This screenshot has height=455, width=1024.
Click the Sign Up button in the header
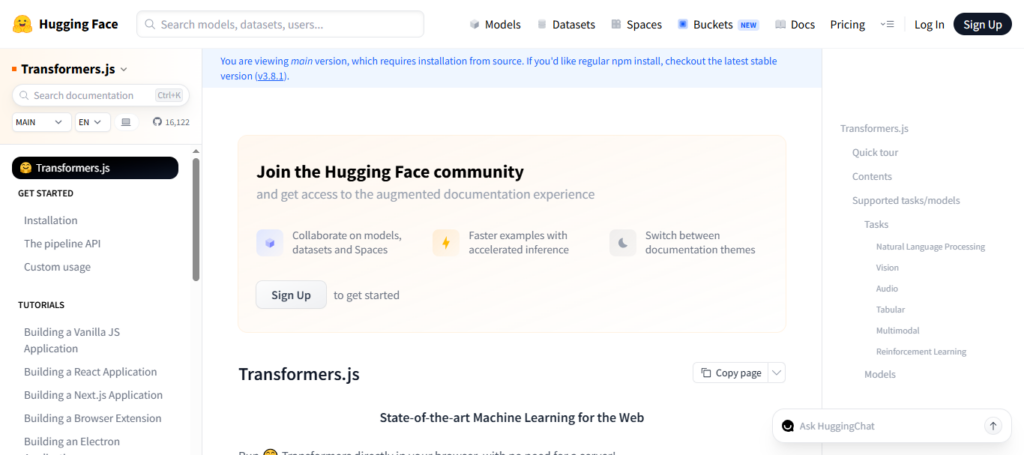(x=982, y=25)
